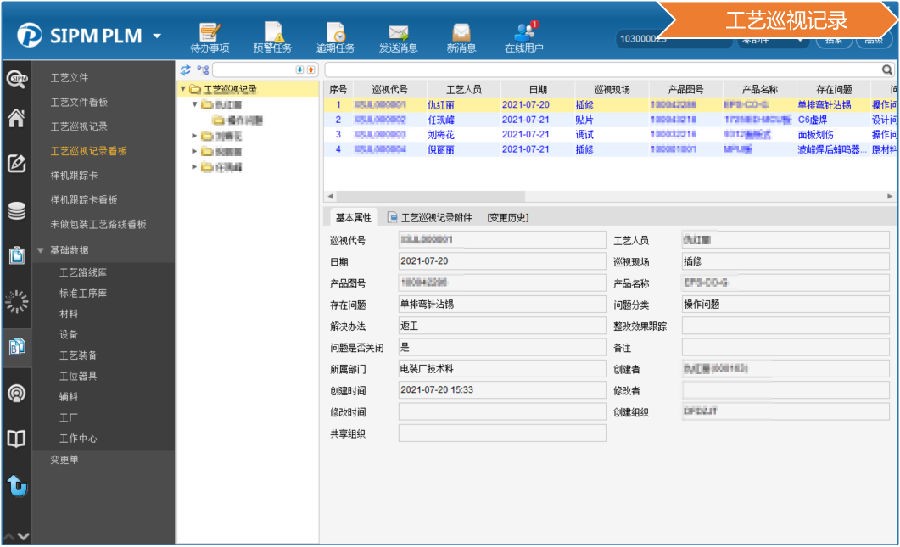Select 样机跟踪卡 in the sidebar menu

tap(77, 175)
